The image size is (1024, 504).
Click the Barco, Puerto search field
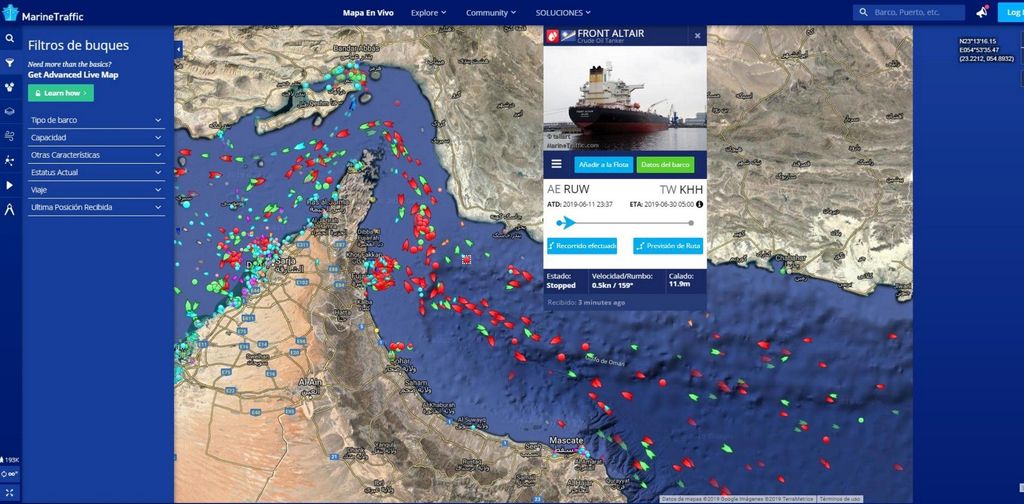point(908,12)
